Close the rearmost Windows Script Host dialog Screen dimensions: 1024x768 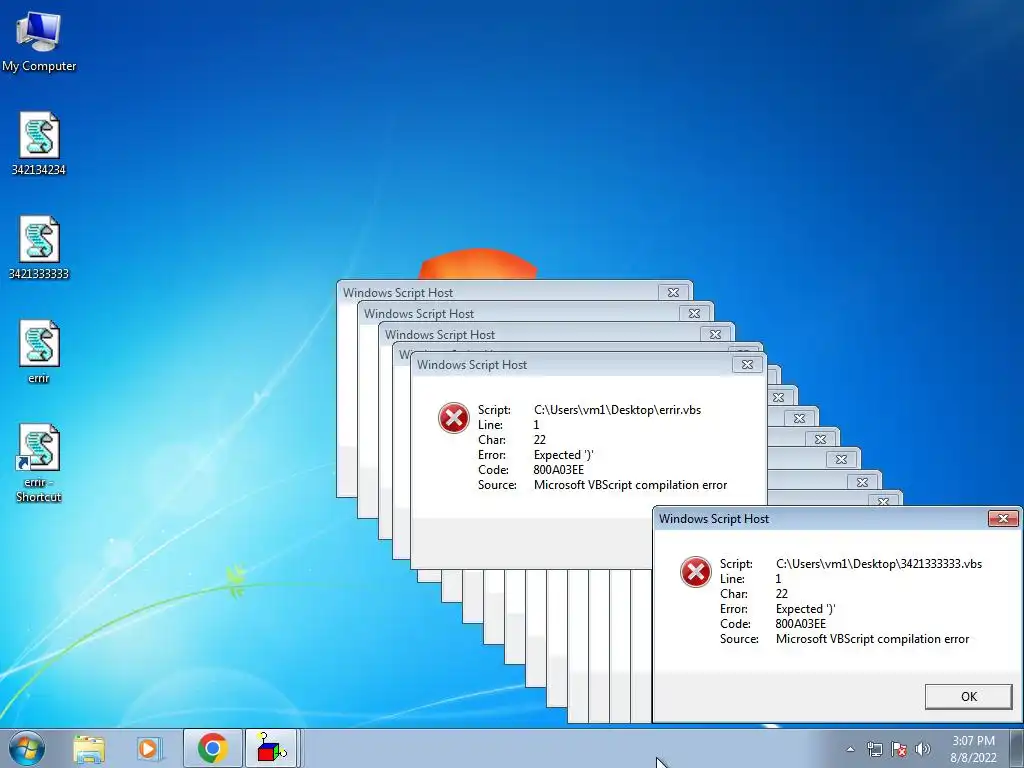click(673, 293)
